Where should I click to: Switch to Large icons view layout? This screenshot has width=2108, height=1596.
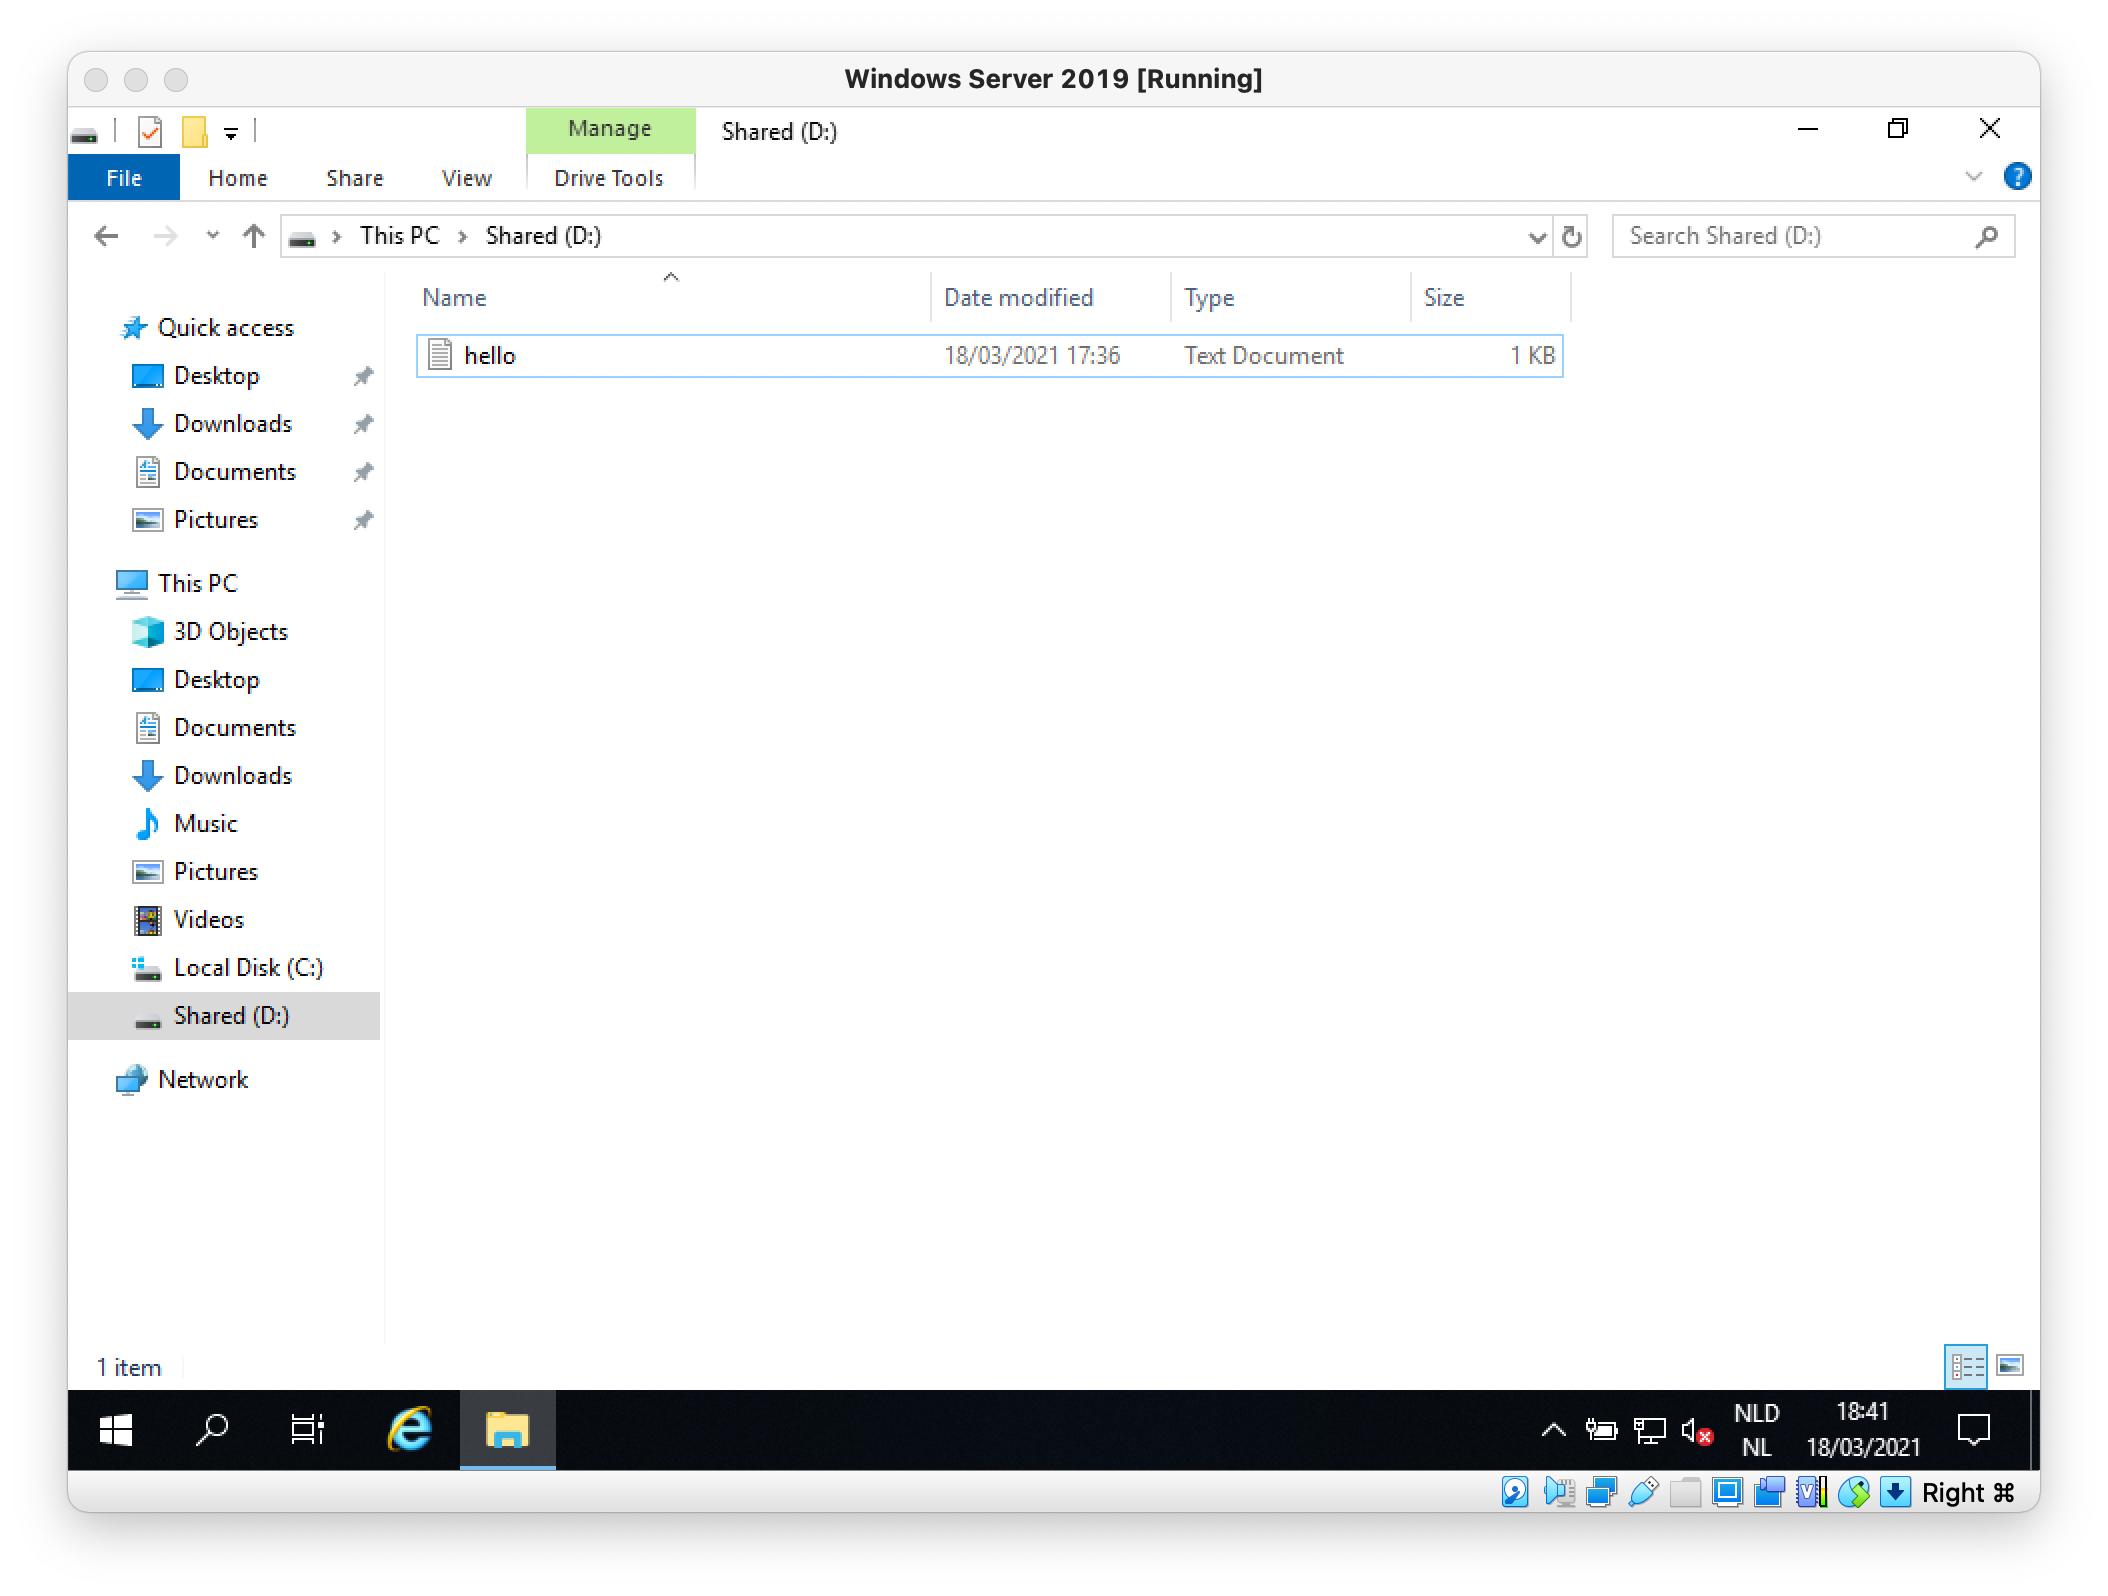coord(2010,1366)
